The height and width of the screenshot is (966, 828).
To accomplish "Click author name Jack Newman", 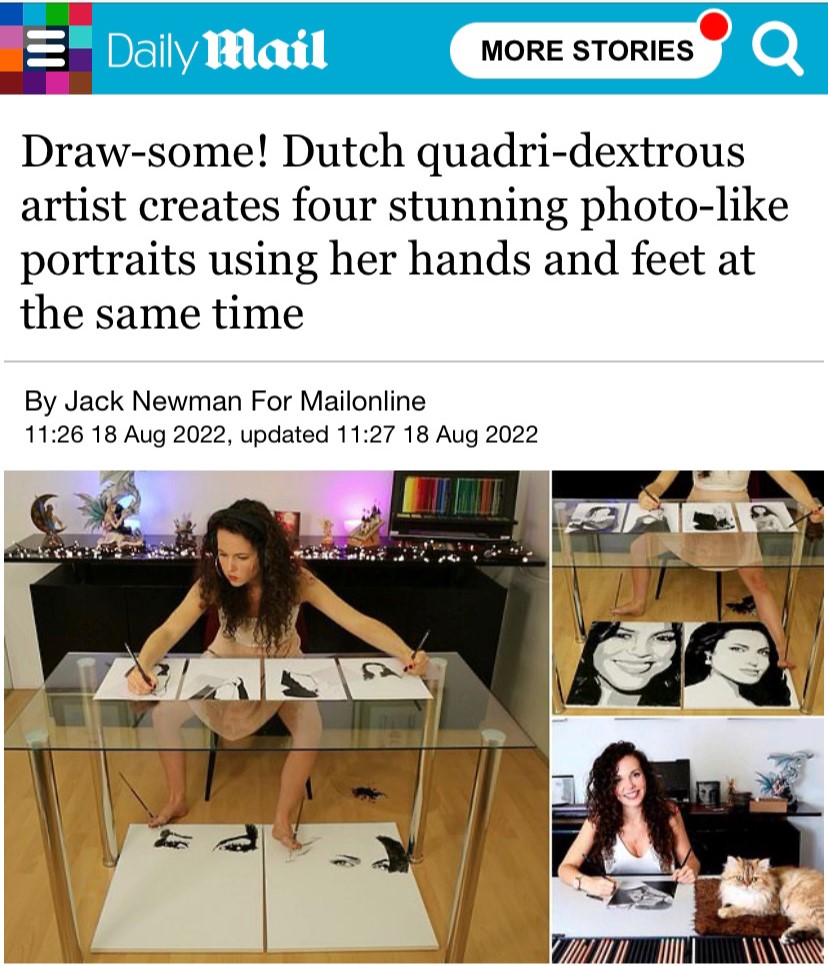I will pos(153,401).
